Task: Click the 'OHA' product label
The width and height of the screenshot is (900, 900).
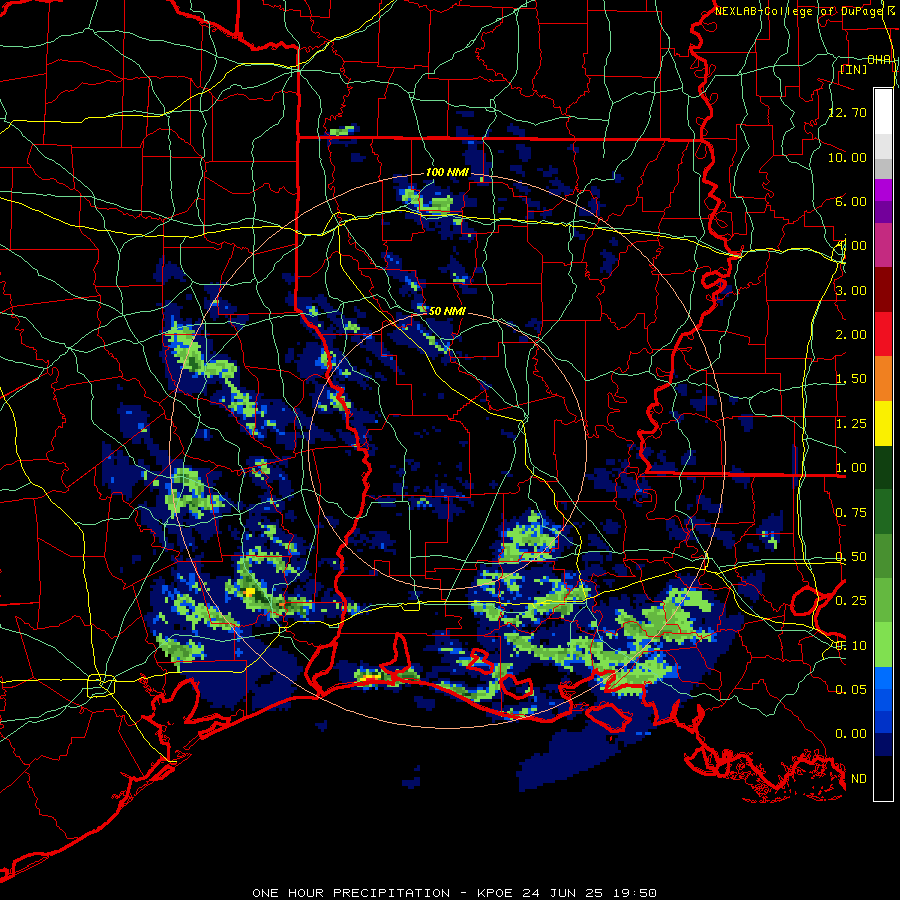Action: [x=879, y=60]
